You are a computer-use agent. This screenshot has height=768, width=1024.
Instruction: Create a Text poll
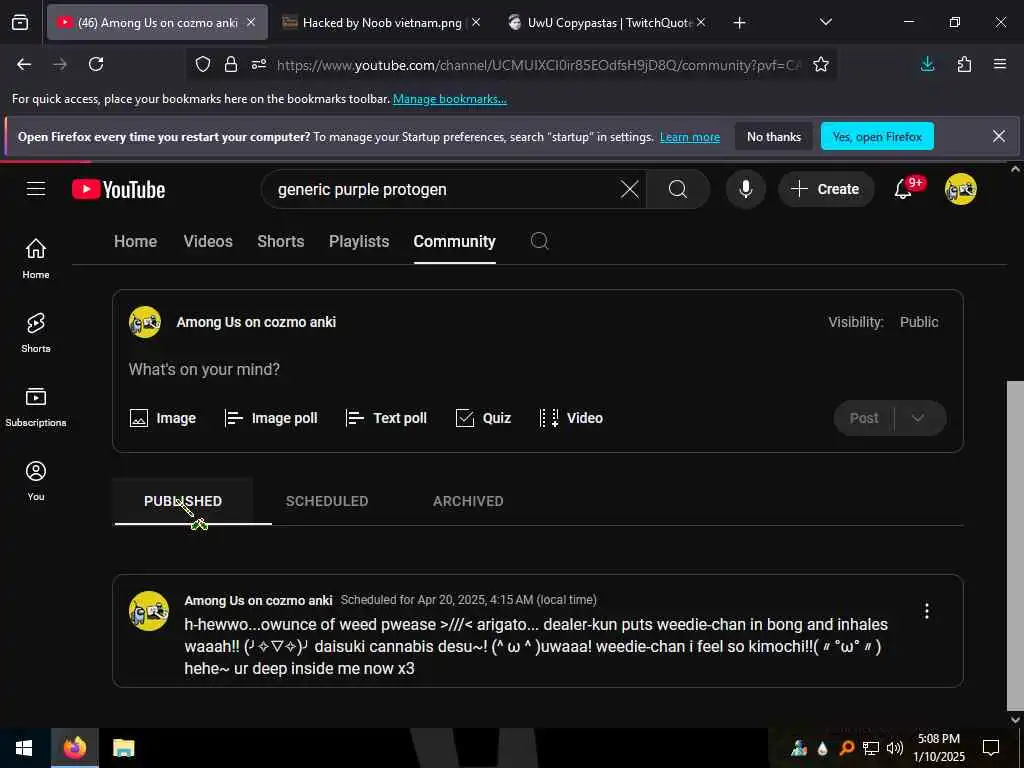coord(386,418)
